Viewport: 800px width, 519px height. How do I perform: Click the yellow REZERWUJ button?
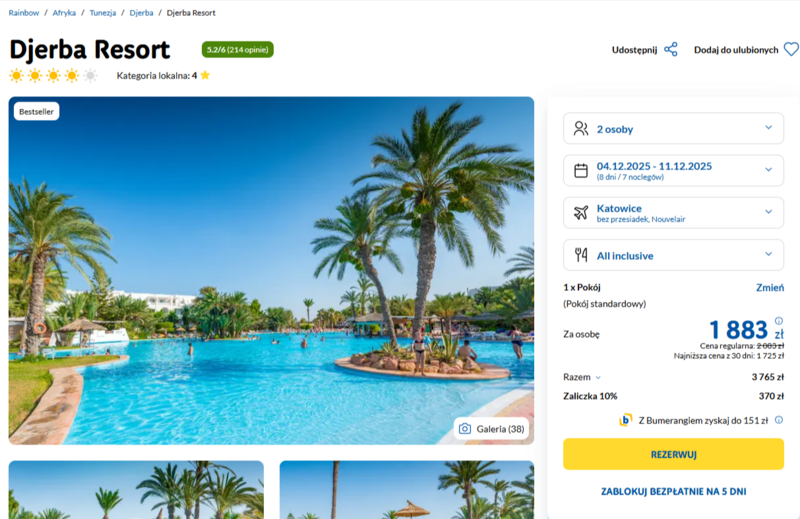coord(673,454)
